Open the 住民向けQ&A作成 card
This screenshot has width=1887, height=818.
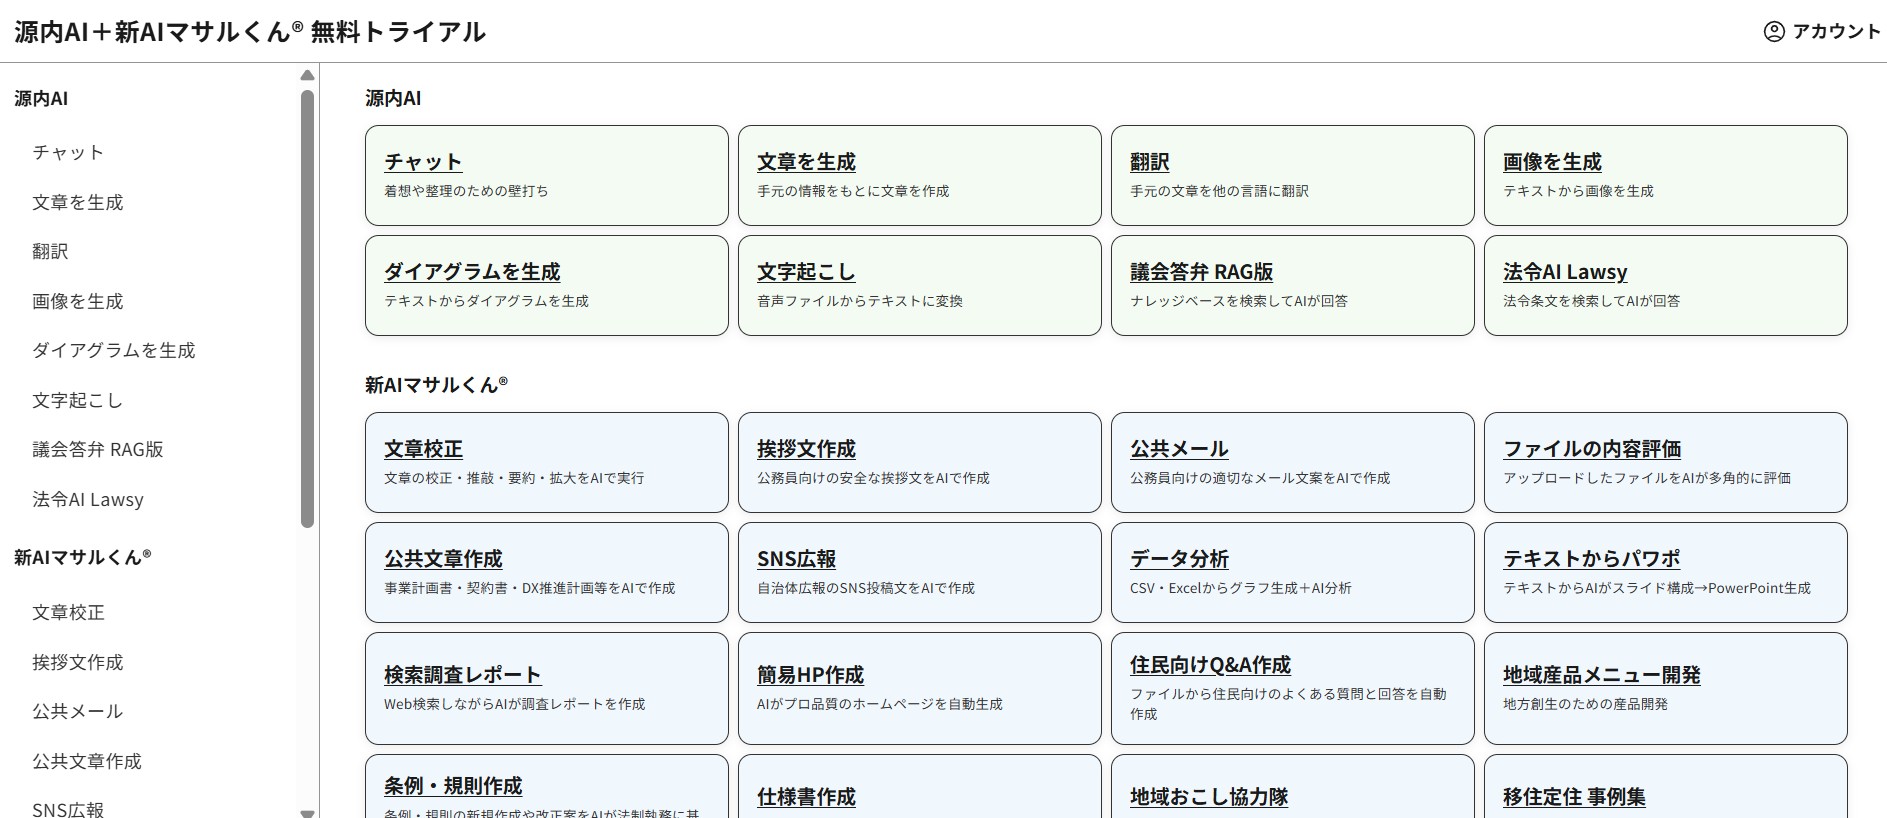pyautogui.click(x=1293, y=688)
